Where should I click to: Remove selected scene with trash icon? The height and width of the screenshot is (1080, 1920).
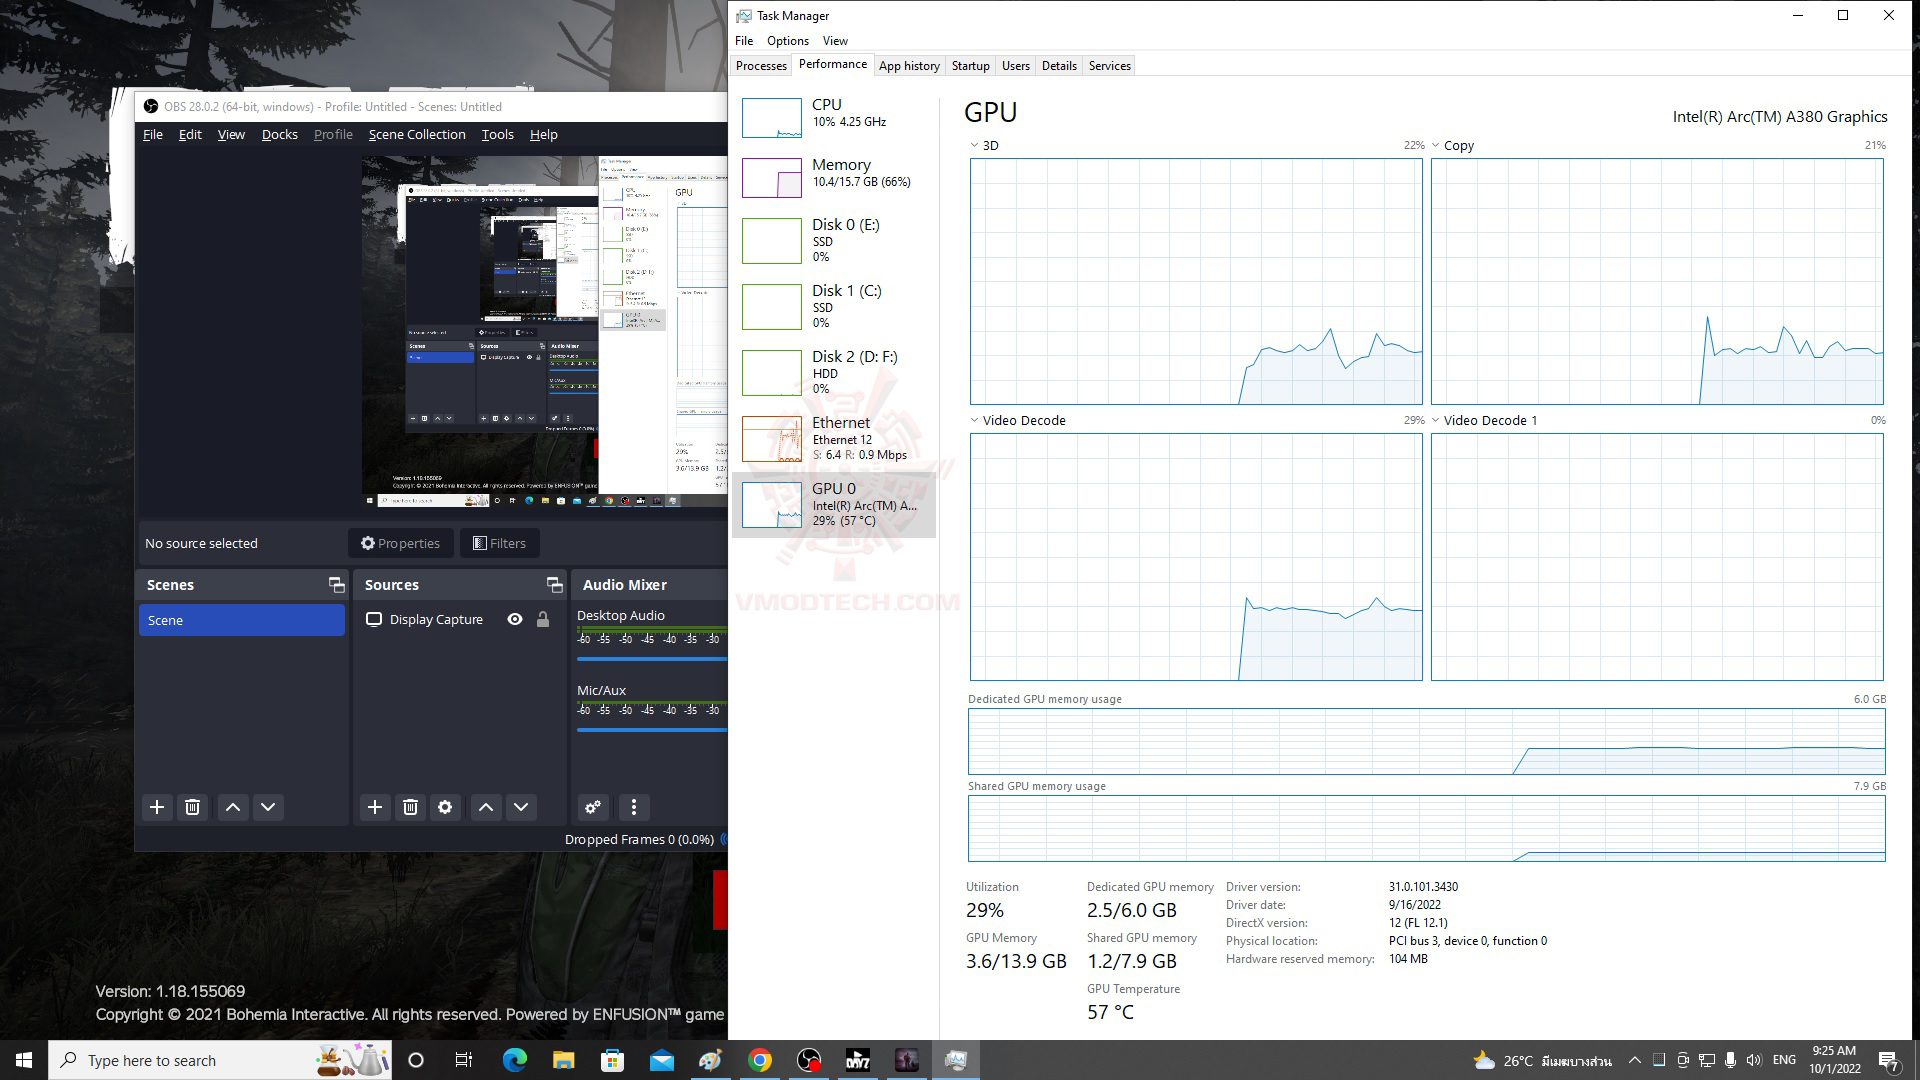tap(193, 807)
